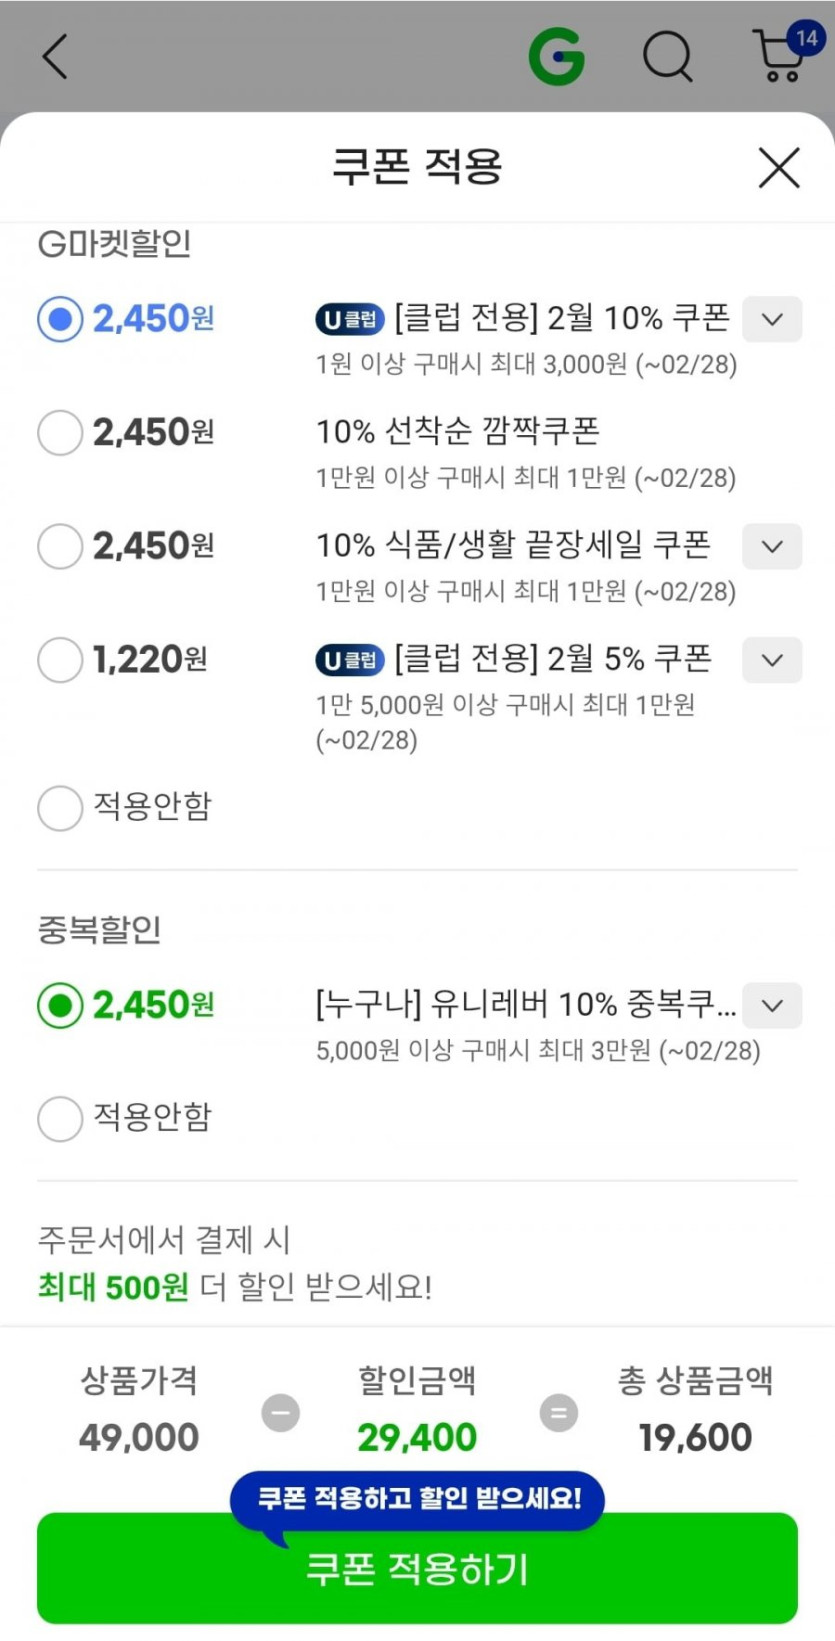Select 10% 선착순 깜짝쿠폰 radio button
This screenshot has width=835, height=1641.
[x=60, y=433]
